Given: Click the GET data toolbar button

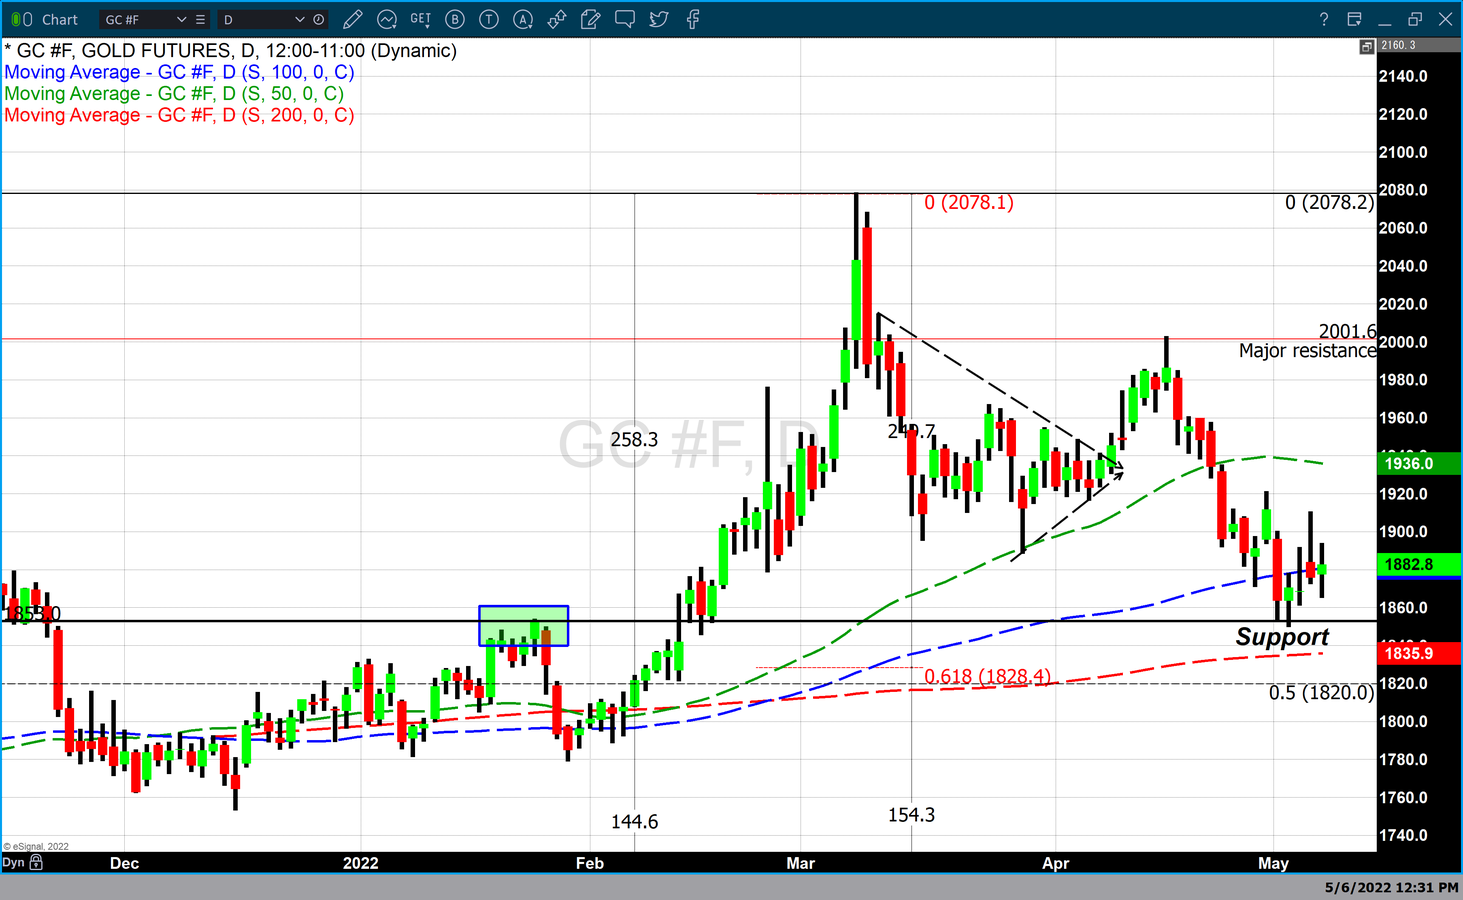Looking at the screenshot, I should tap(421, 19).
